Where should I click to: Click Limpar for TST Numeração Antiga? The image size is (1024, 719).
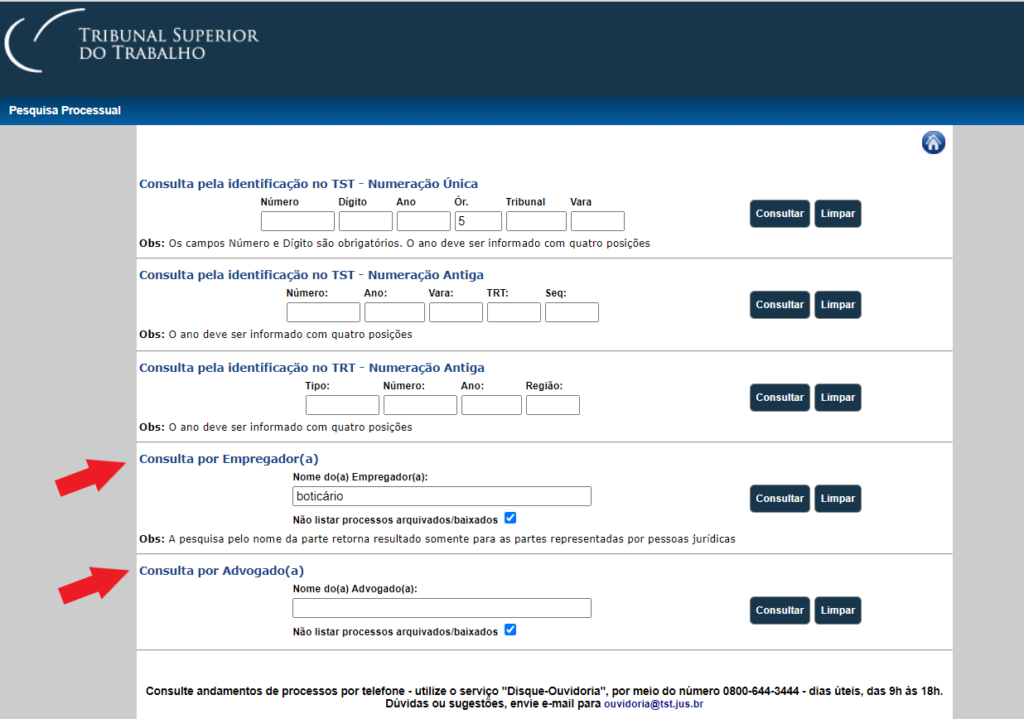coord(838,304)
